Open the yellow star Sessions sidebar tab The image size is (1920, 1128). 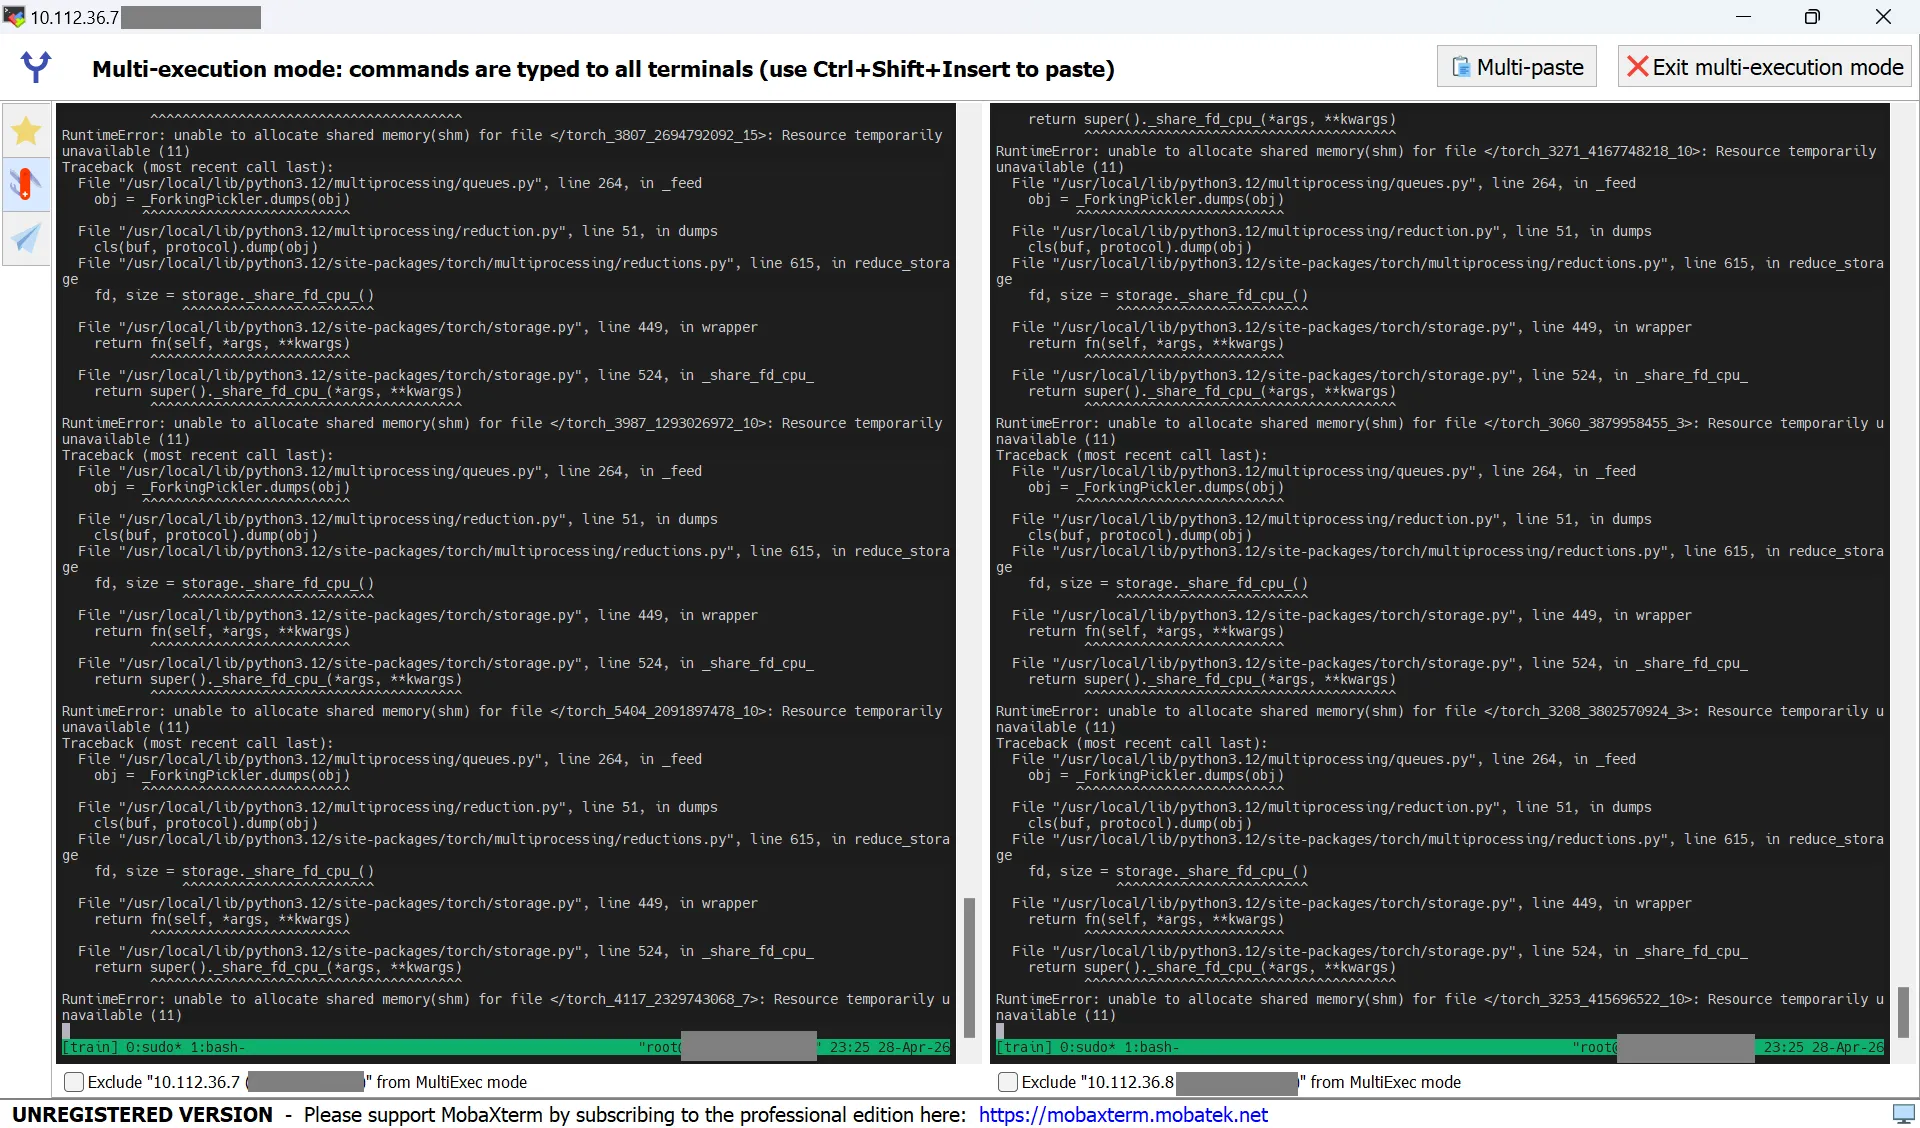click(26, 131)
